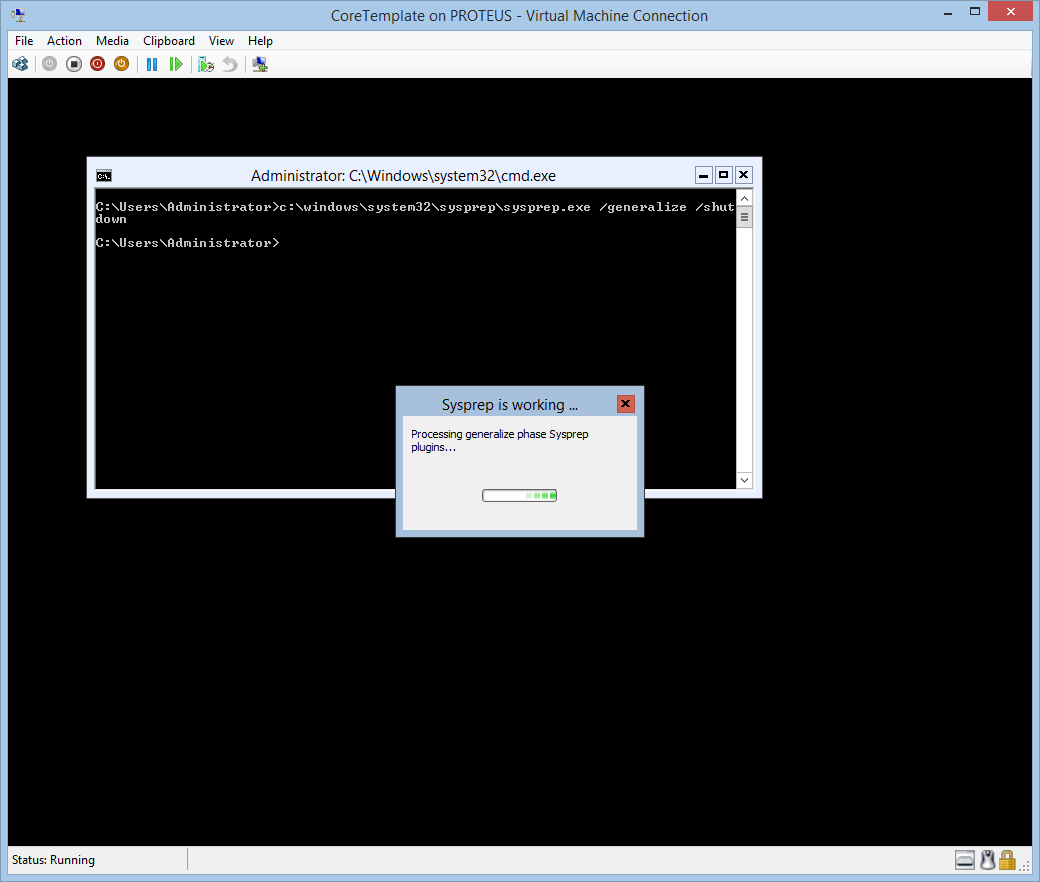The image size is (1040, 882).
Task: Create a checkpoint with the toolbar icon
Action: point(206,64)
